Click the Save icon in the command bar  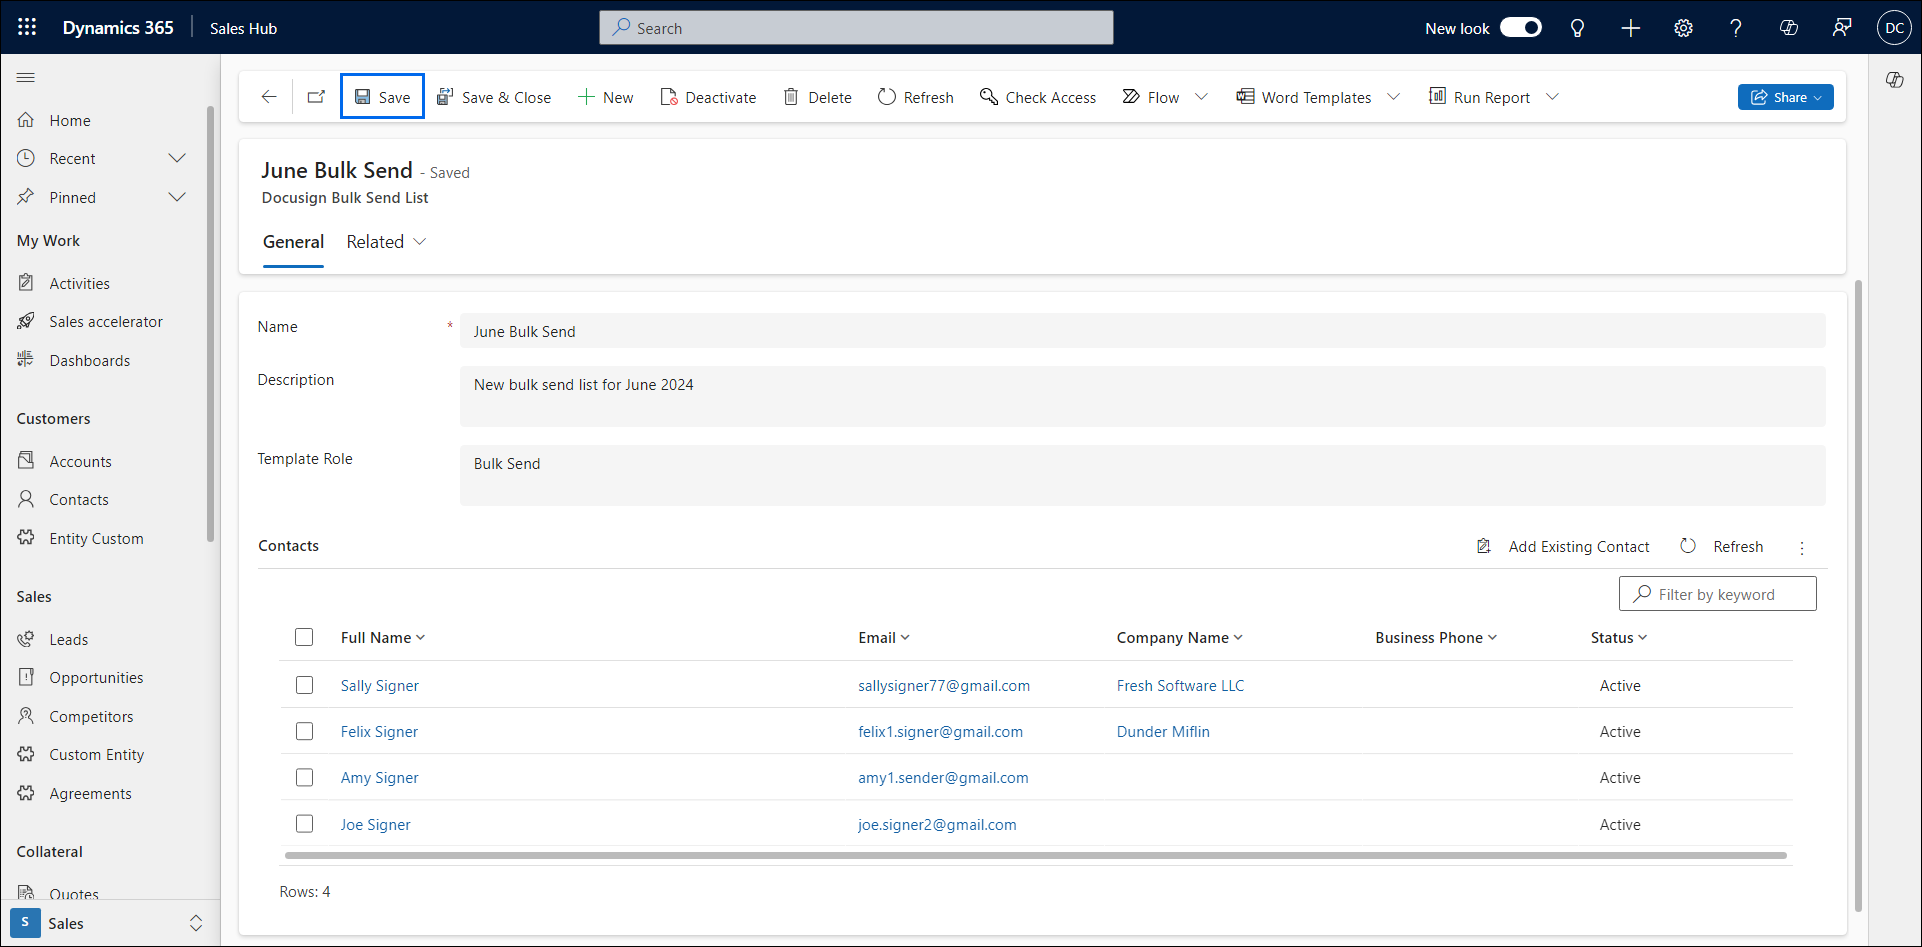tap(362, 96)
